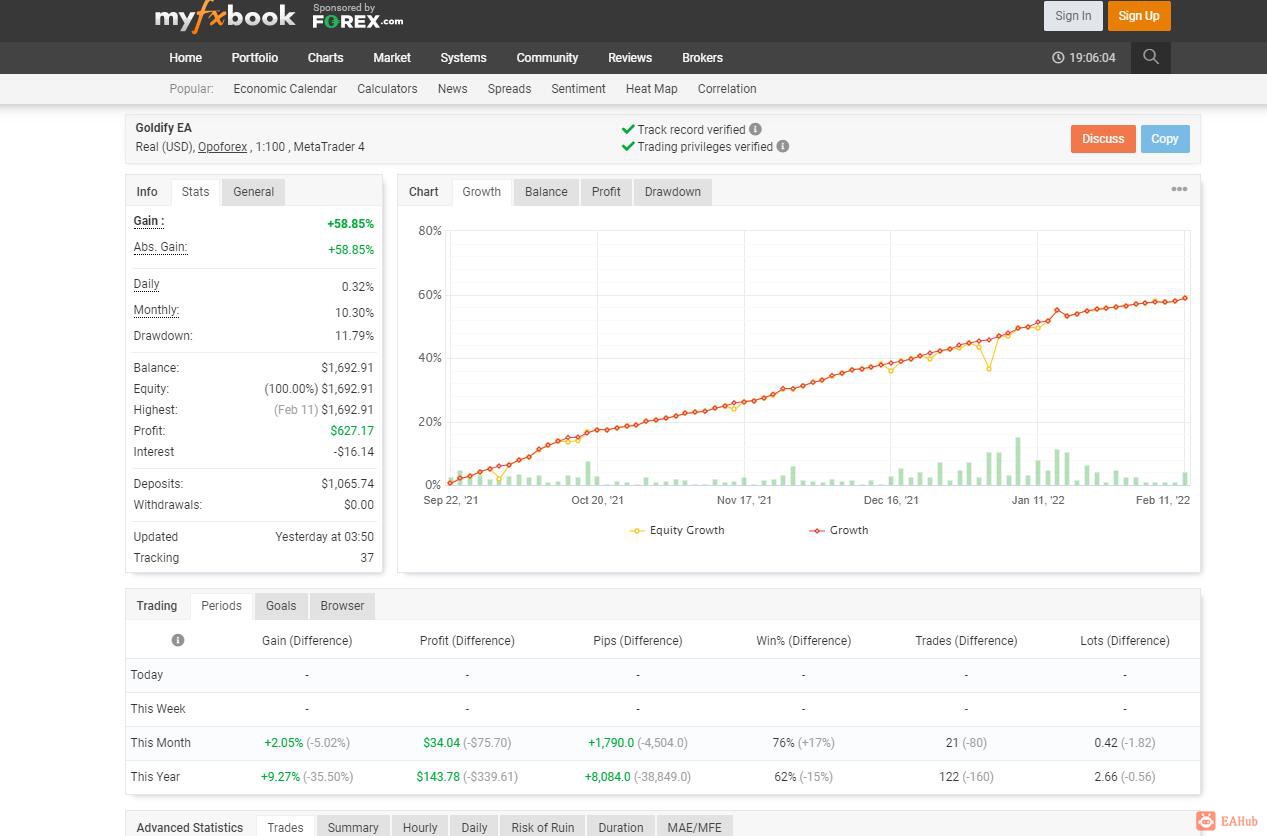Open the Community navigation menu
The height and width of the screenshot is (836, 1267).
coord(547,58)
